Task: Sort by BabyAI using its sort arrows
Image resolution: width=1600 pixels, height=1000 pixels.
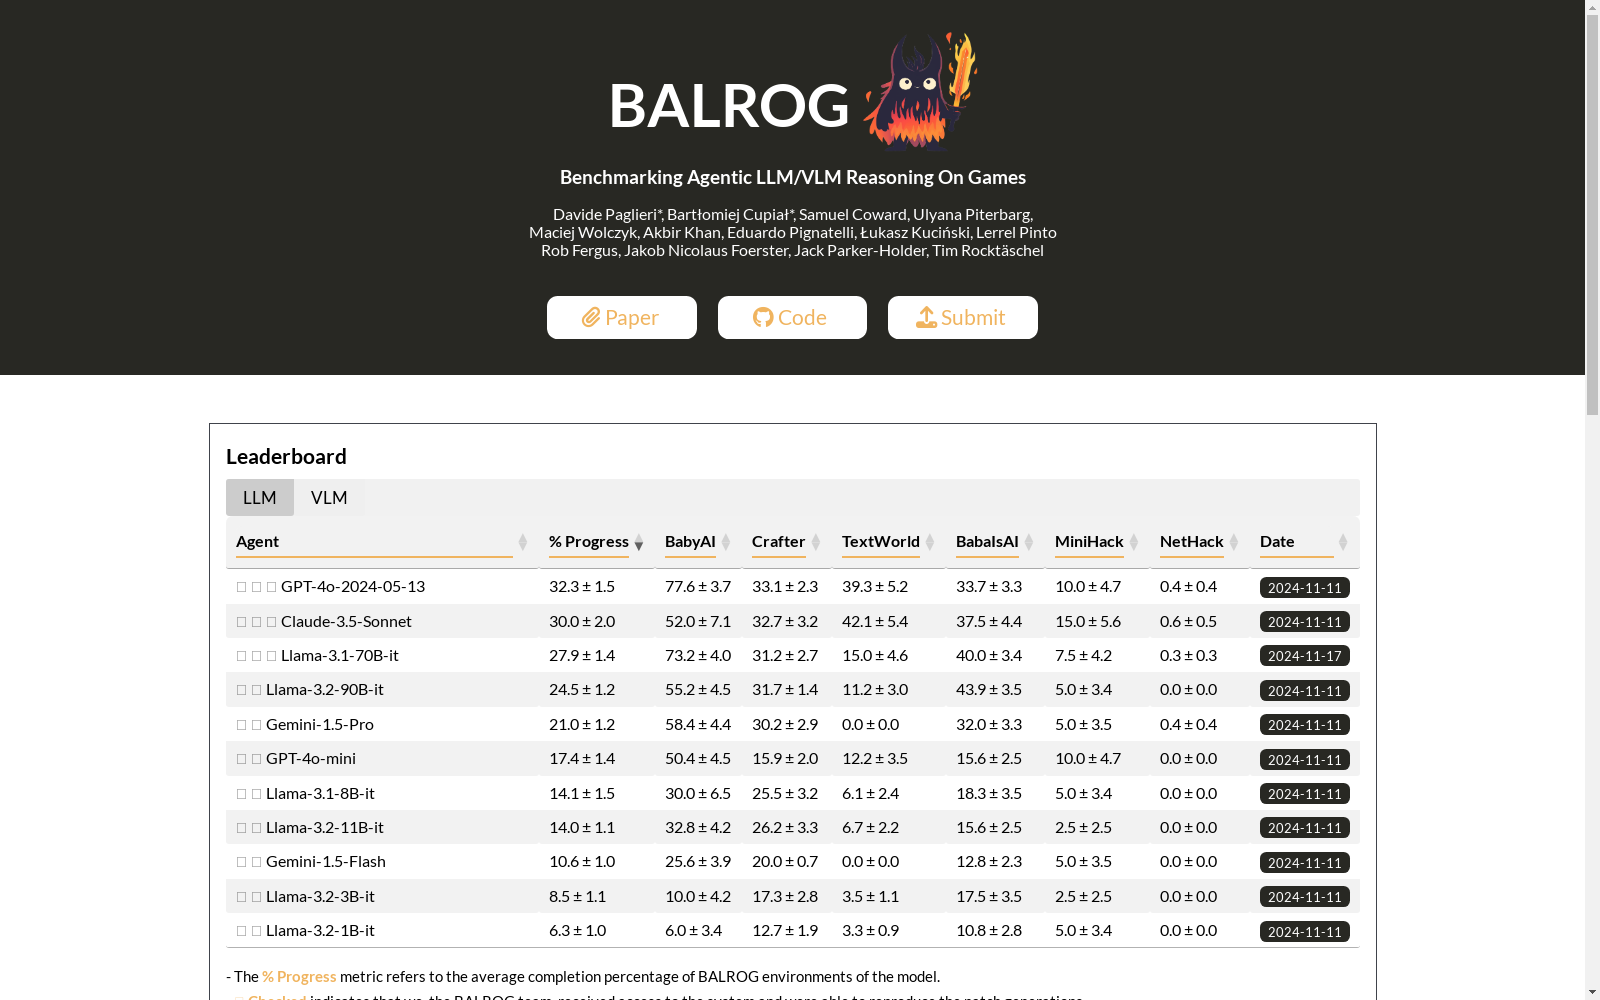Action: click(727, 542)
